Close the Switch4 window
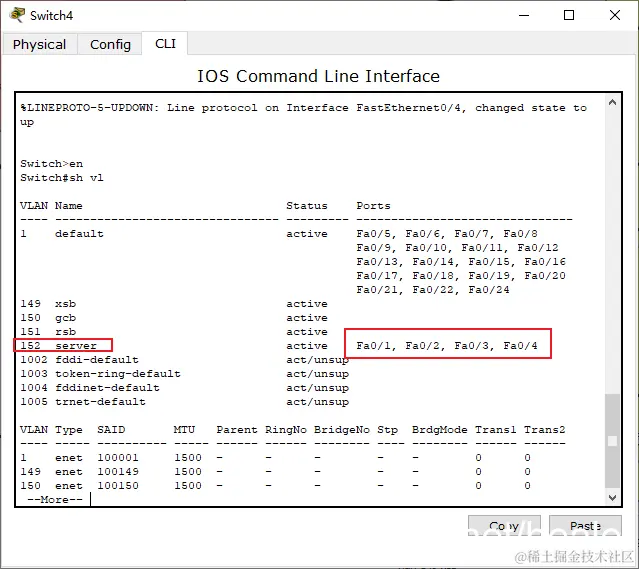 pos(615,15)
